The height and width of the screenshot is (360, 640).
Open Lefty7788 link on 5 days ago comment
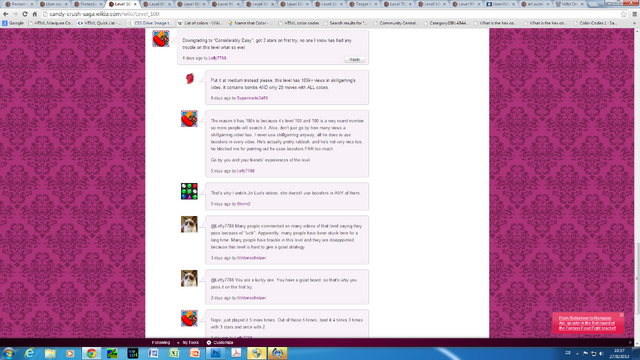pyautogui.click(x=246, y=171)
